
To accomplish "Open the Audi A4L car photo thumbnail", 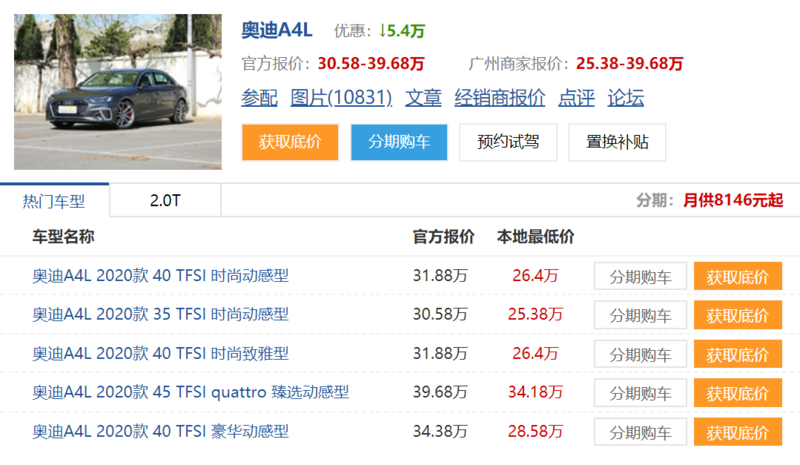I will (x=118, y=92).
